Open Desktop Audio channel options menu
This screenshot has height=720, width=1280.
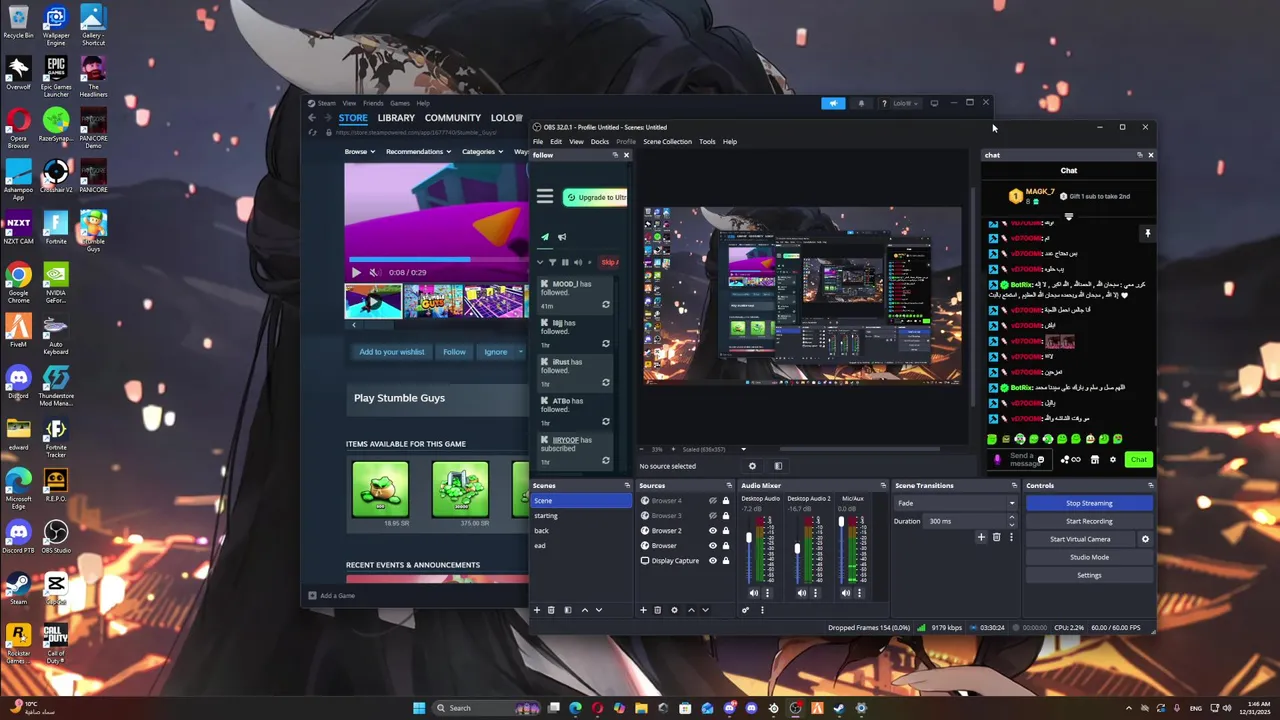767,593
